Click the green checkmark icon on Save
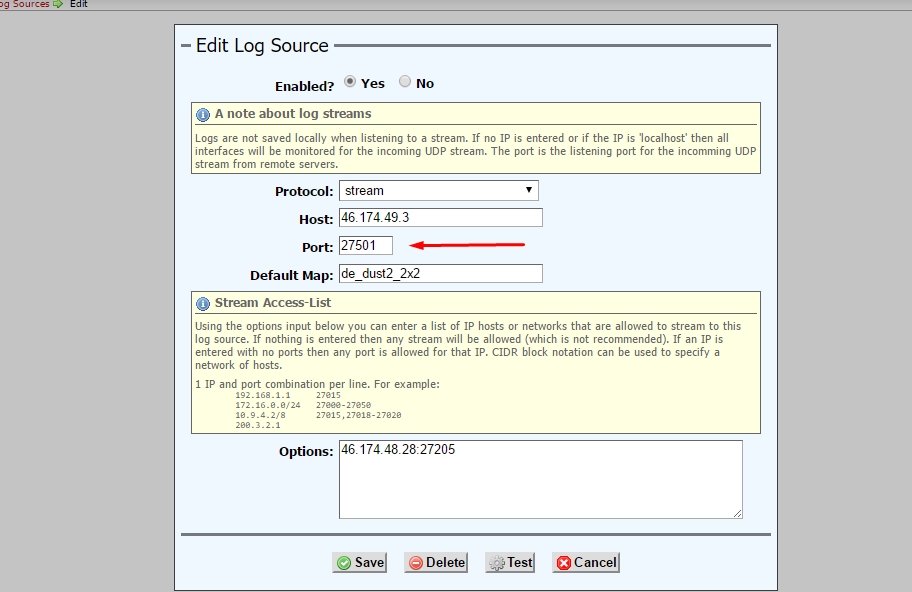Screen dimensions: 912x592 (x=344, y=563)
